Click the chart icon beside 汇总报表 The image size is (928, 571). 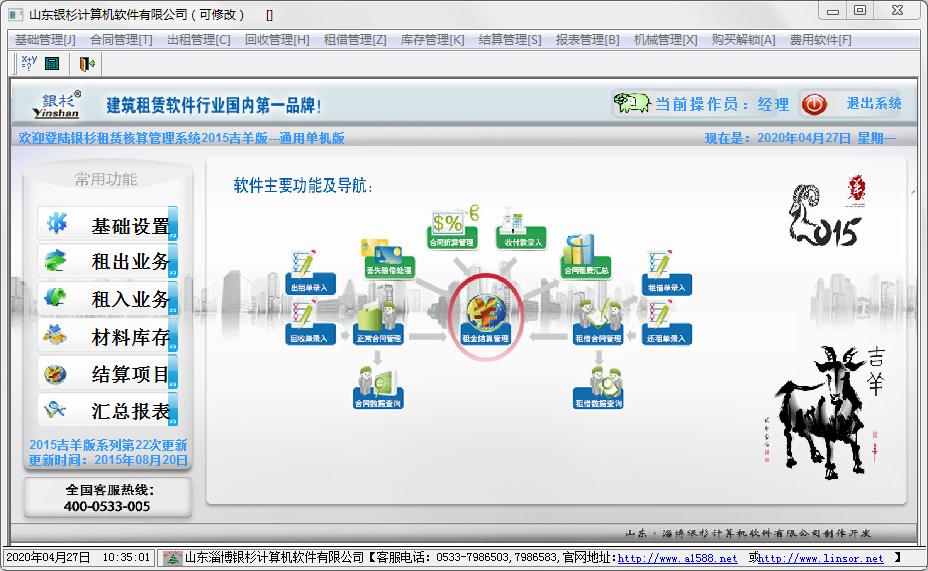(x=55, y=409)
